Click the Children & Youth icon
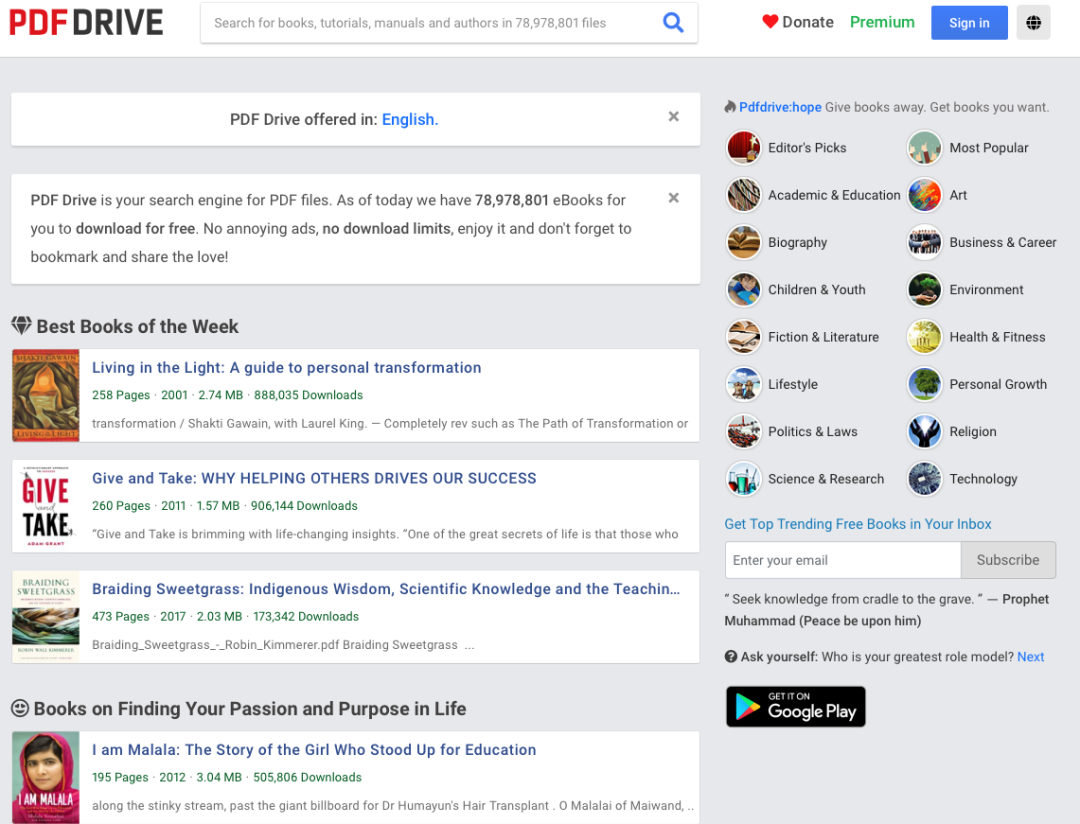Screen dimensions: 1080x824 tap(744, 289)
